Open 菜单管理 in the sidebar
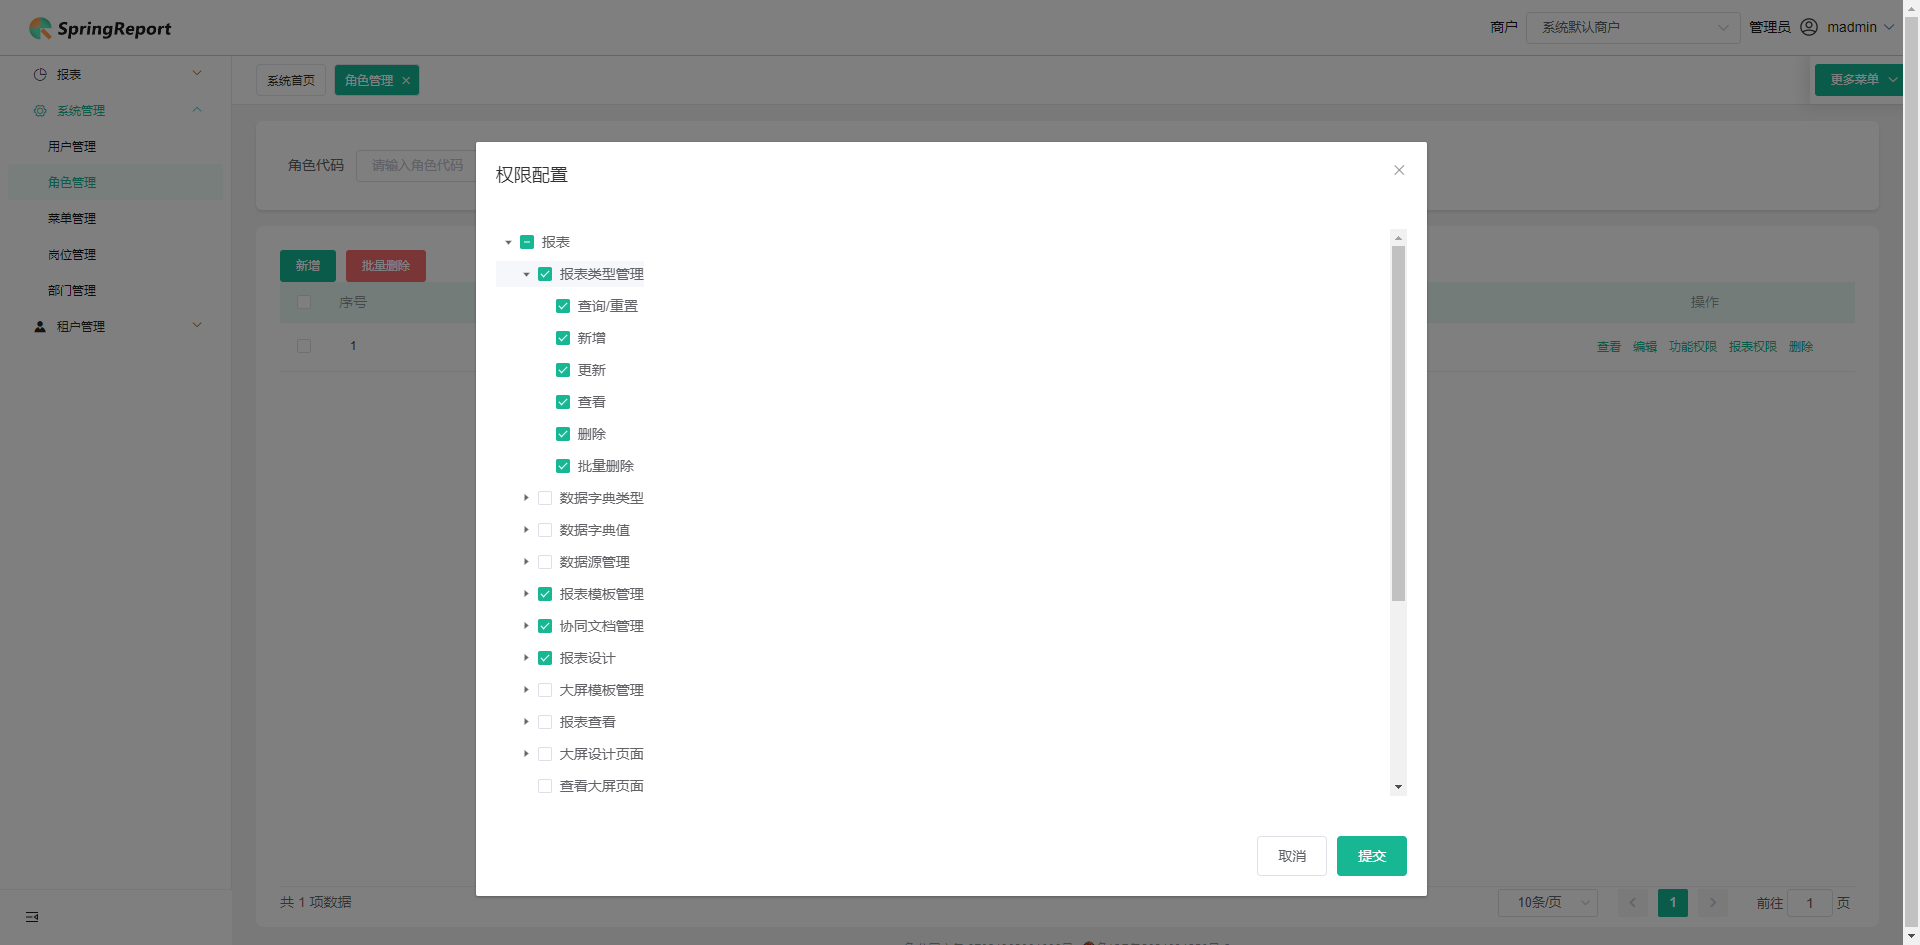1920x945 pixels. pos(72,218)
